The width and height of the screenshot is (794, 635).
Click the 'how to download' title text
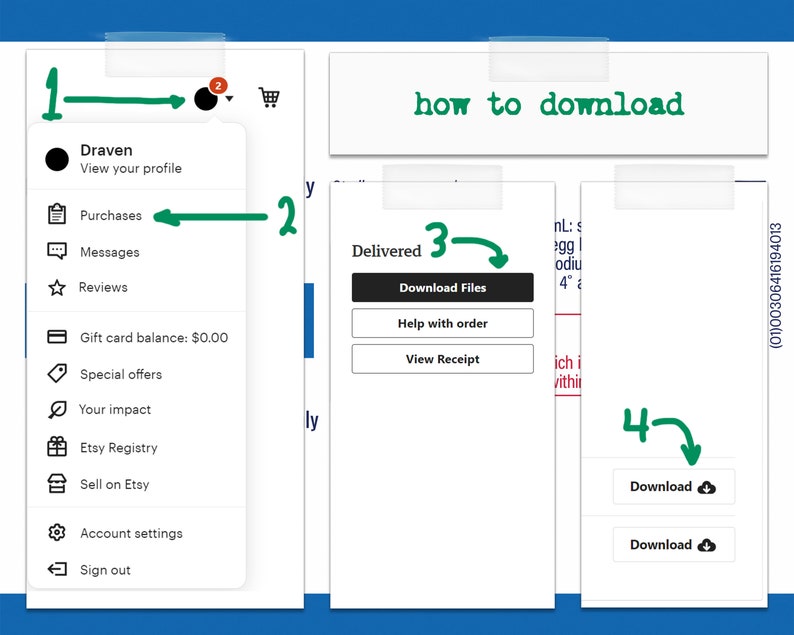click(549, 104)
